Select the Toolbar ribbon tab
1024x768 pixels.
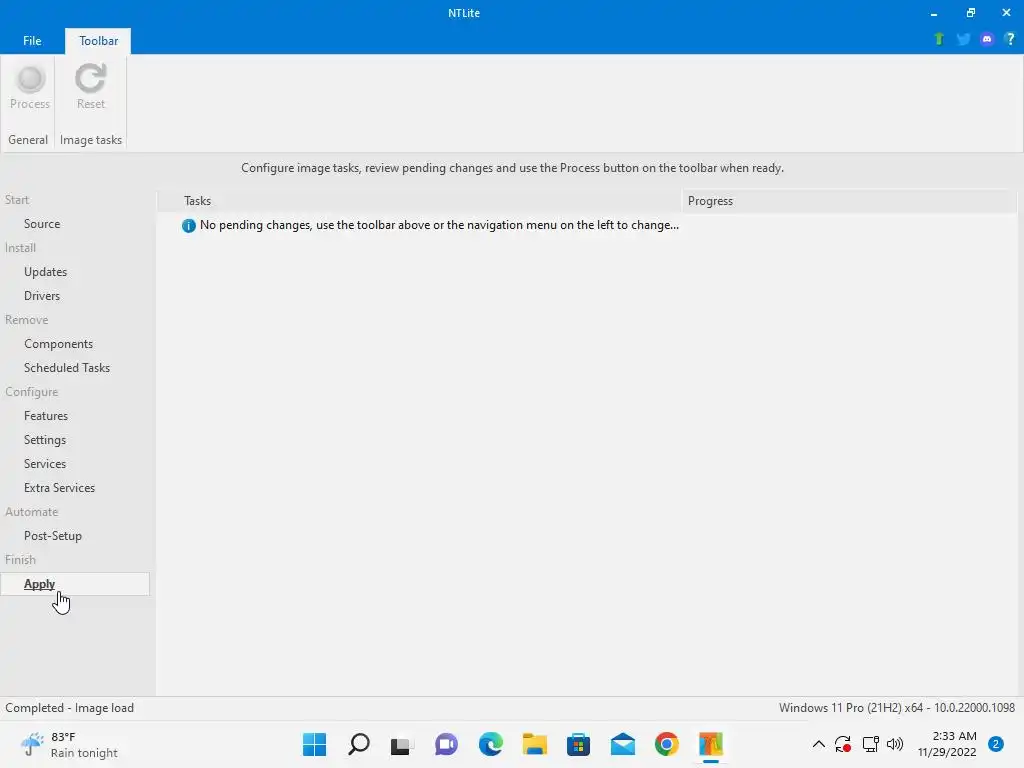(x=98, y=40)
